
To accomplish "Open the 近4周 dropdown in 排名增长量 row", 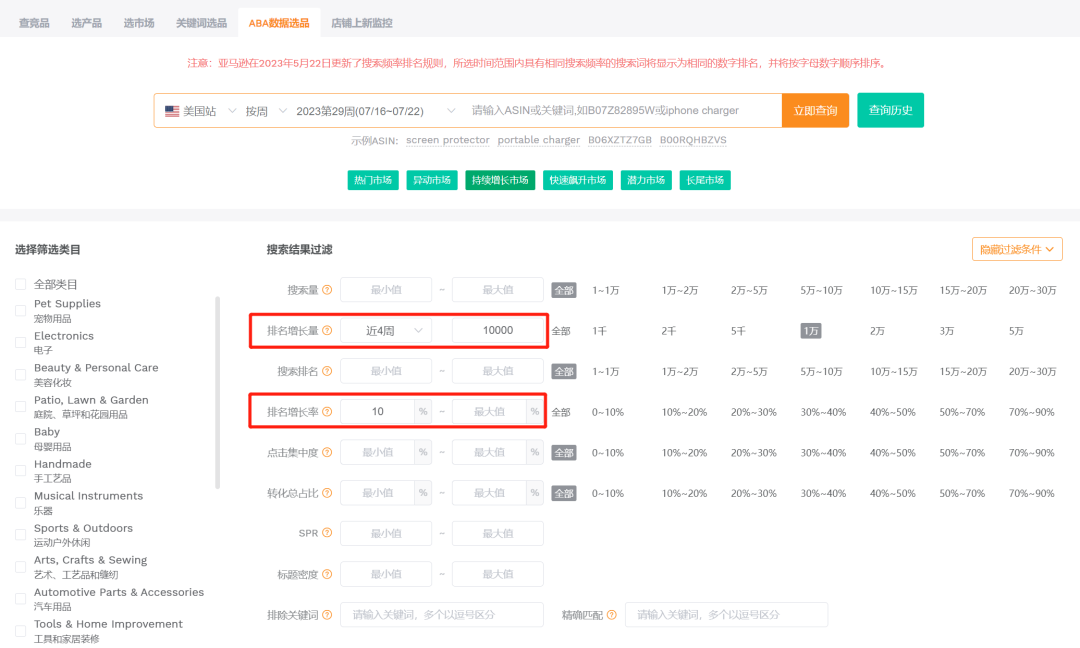I will tap(386, 330).
